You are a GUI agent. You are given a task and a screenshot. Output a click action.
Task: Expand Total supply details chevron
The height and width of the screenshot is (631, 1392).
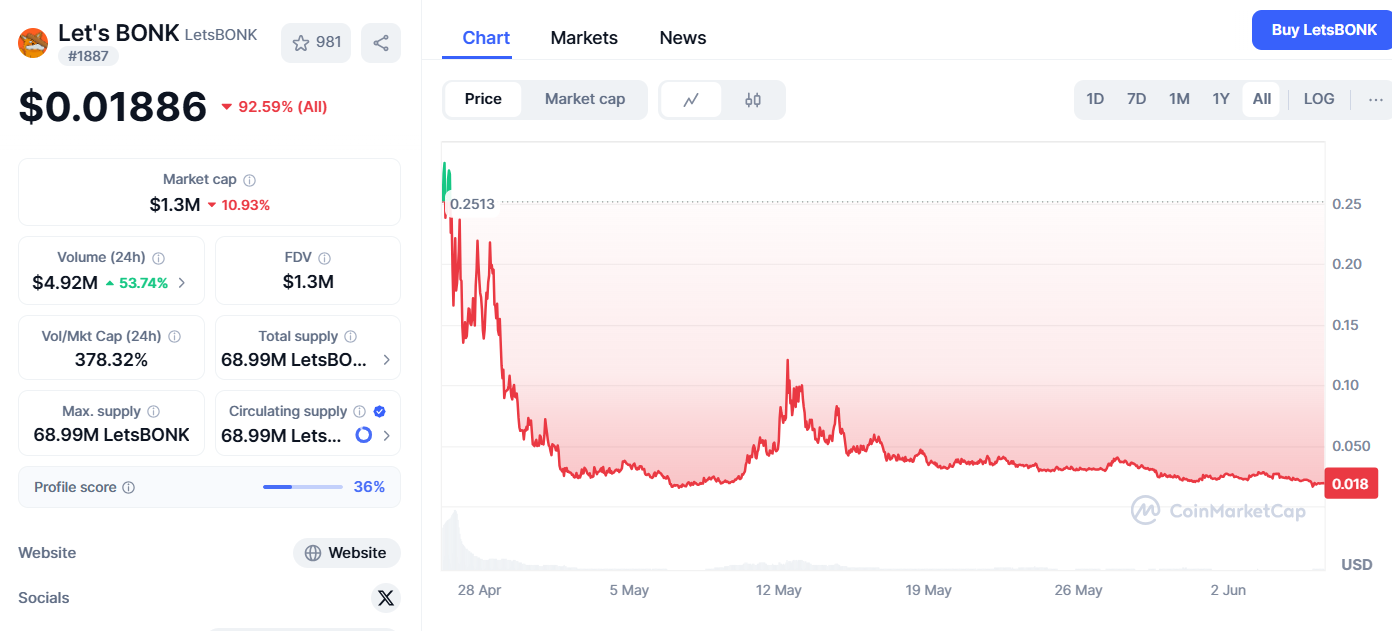387,360
